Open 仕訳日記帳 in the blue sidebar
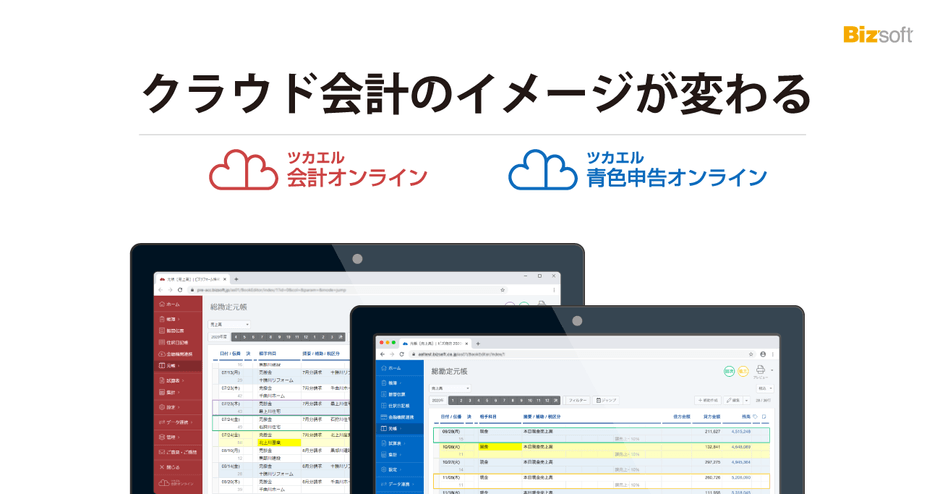The image size is (940, 494). 399,406
